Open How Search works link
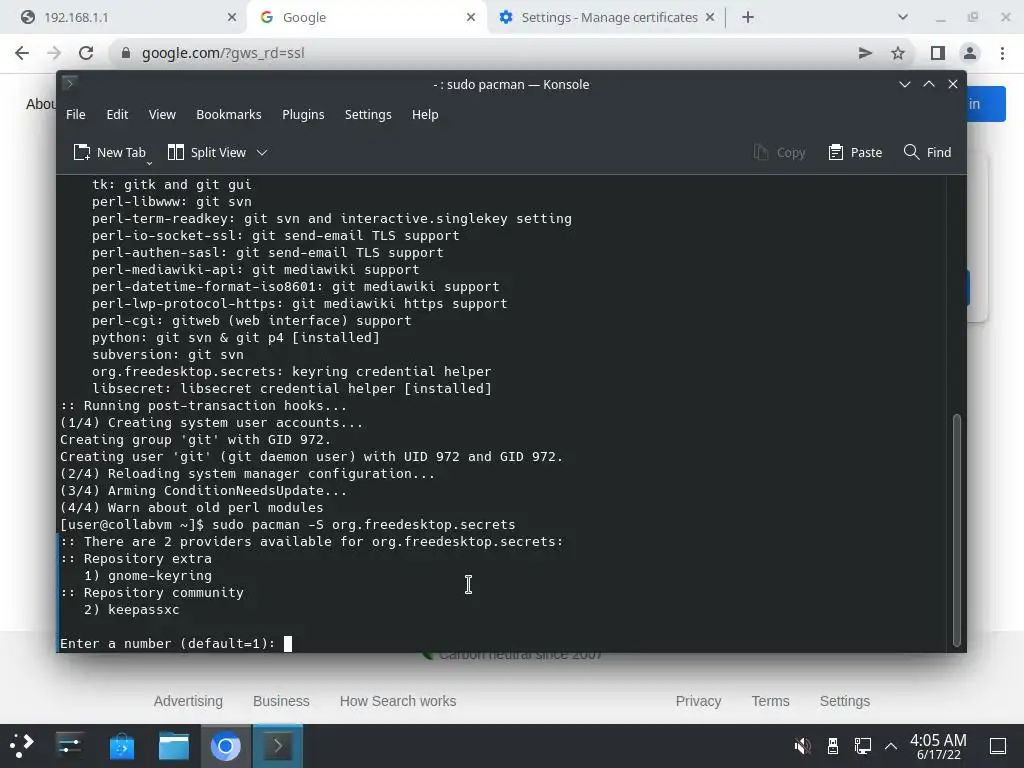This screenshot has width=1024, height=768. tap(398, 701)
